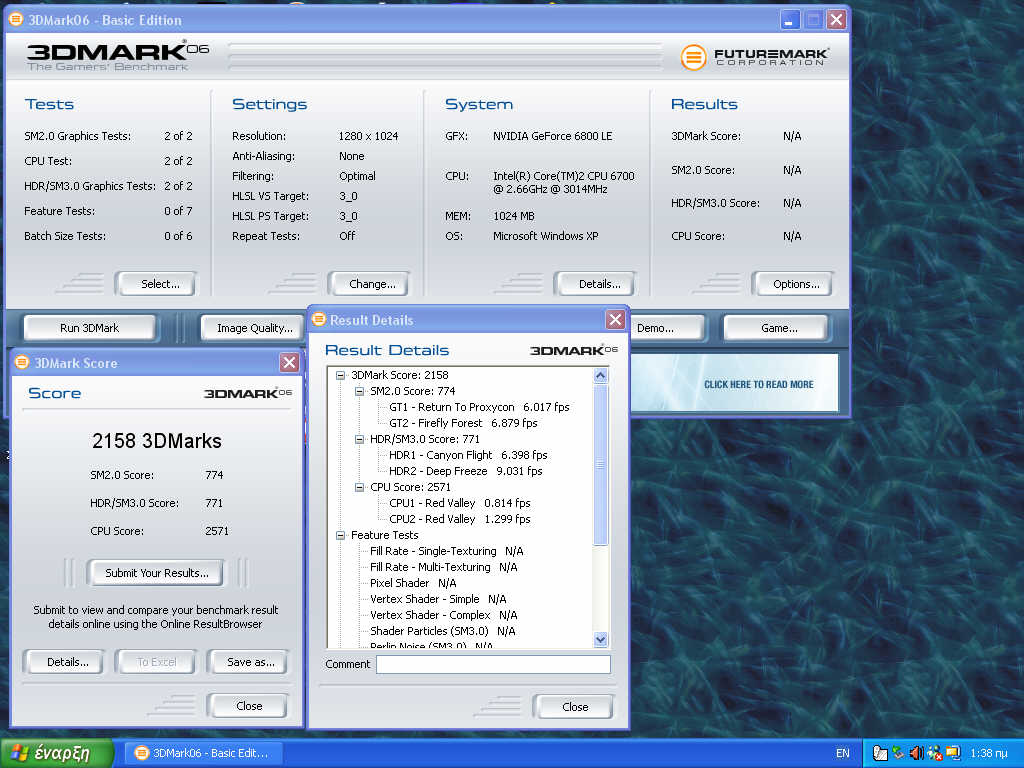Select Shader Particles (SM3.0) row

coord(442,631)
